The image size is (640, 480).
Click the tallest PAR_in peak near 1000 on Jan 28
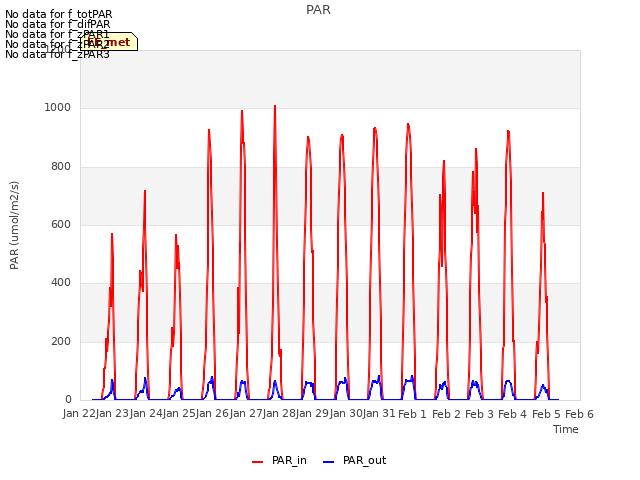(275, 106)
